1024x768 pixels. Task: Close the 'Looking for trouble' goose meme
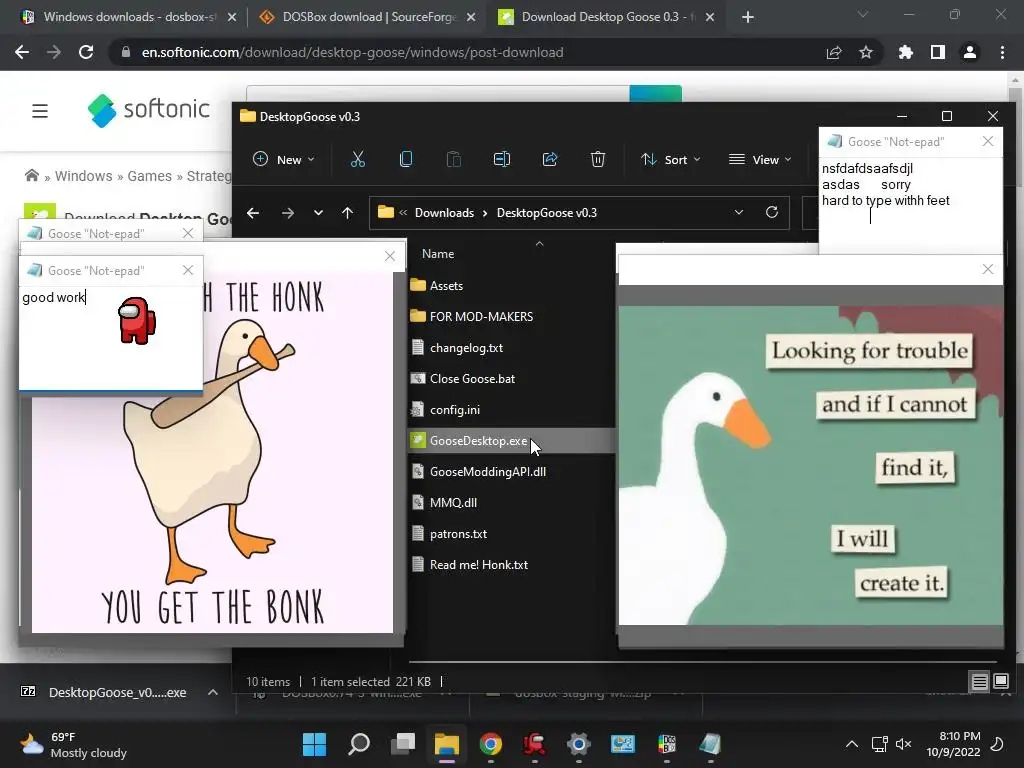[988, 269]
